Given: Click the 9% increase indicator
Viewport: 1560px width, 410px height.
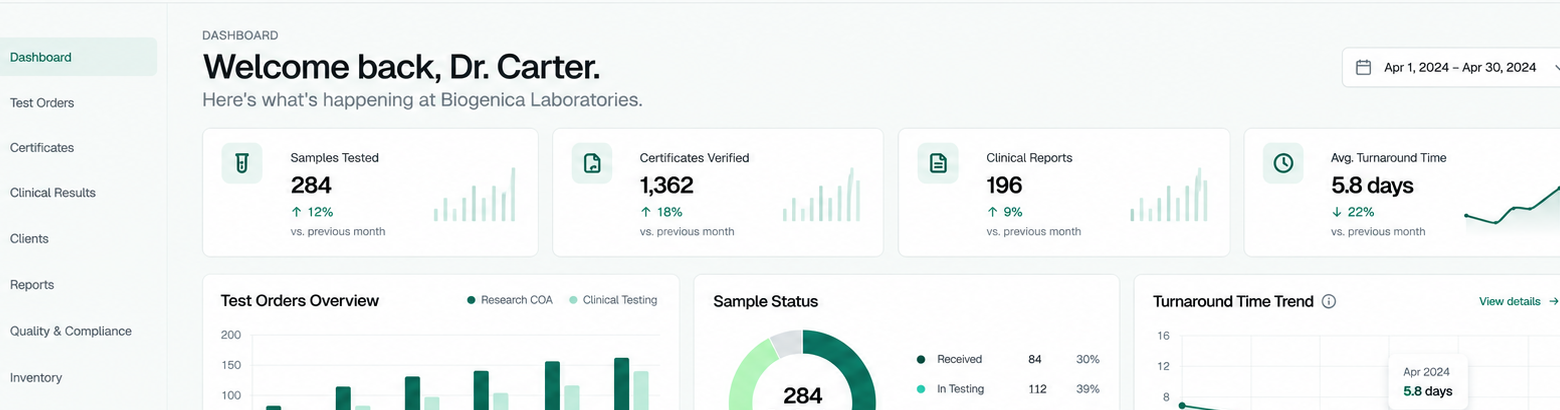Looking at the screenshot, I should 1004,212.
